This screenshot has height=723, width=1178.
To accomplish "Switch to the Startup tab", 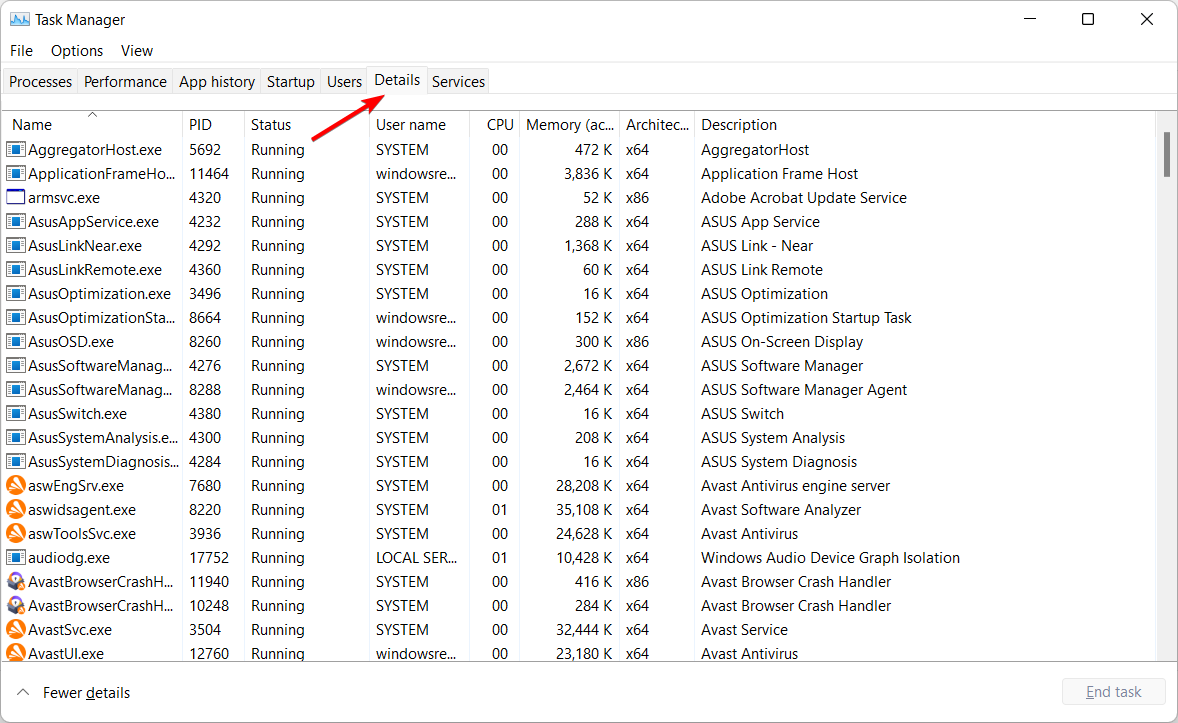I will (291, 81).
